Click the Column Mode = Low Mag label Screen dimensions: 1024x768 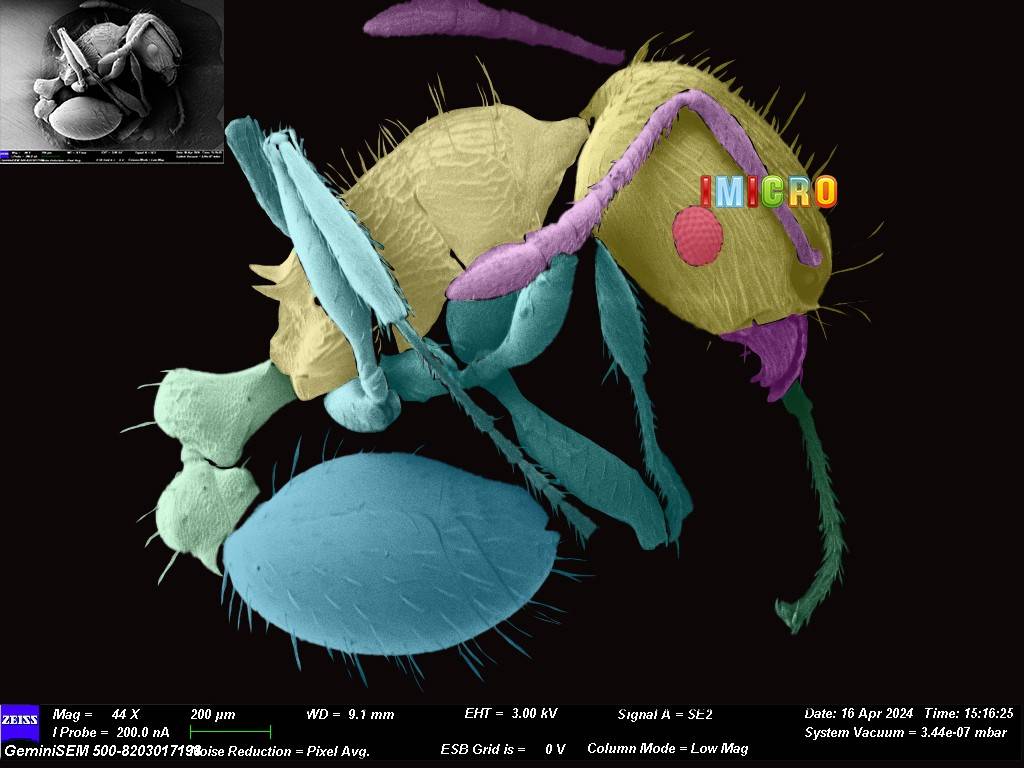[x=667, y=748]
